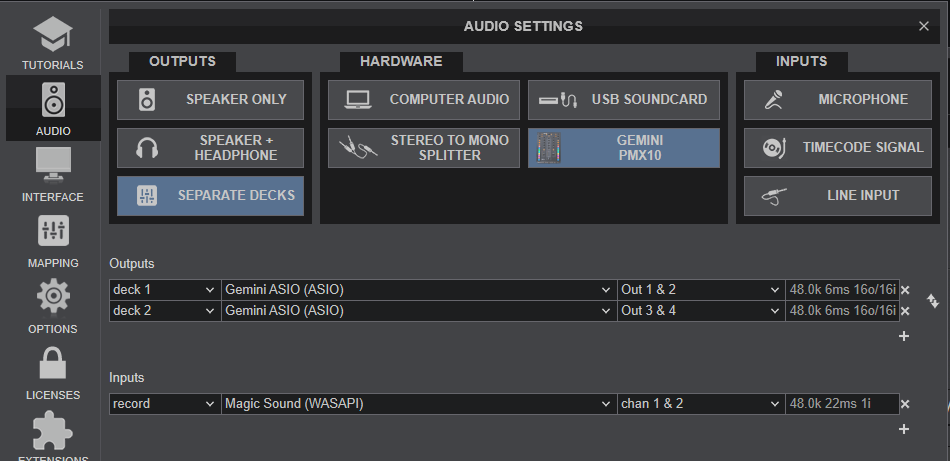Switch to the Audio settings tab

coord(53,108)
